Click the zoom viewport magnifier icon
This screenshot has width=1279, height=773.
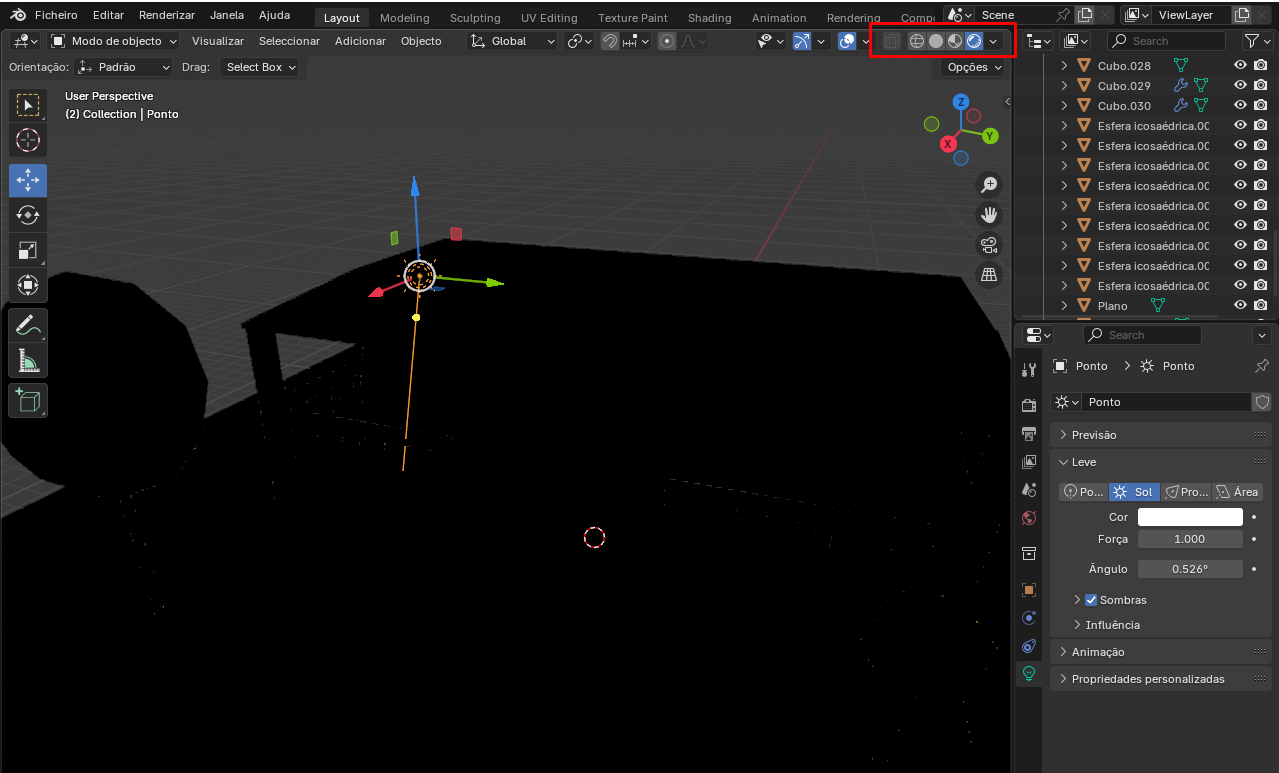pos(989,185)
